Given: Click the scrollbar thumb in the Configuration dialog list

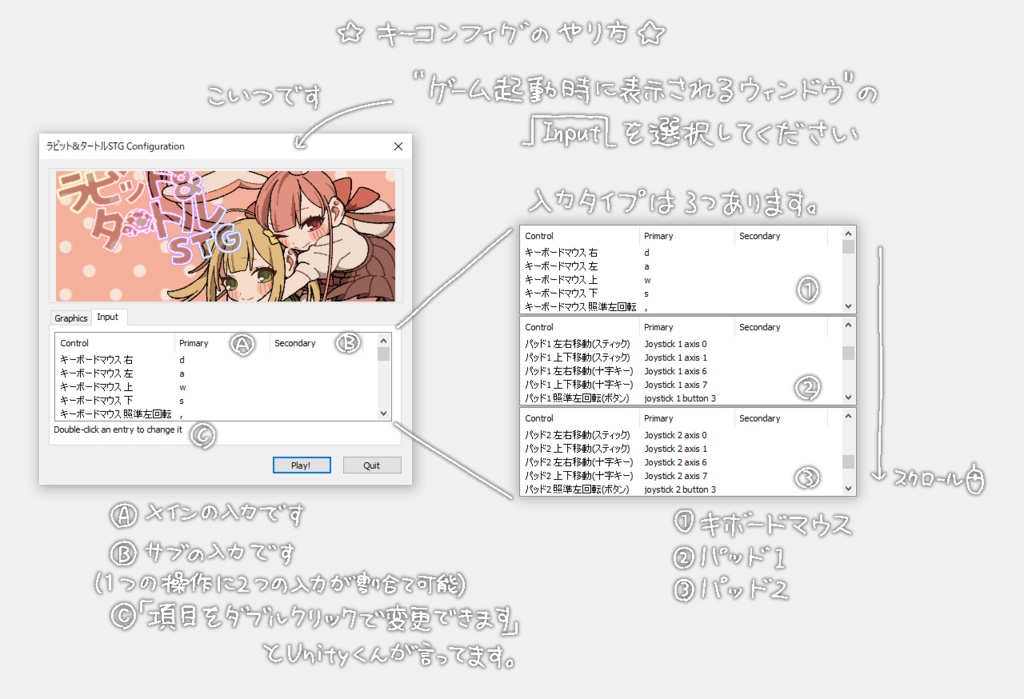Looking at the screenshot, I should pos(383,353).
